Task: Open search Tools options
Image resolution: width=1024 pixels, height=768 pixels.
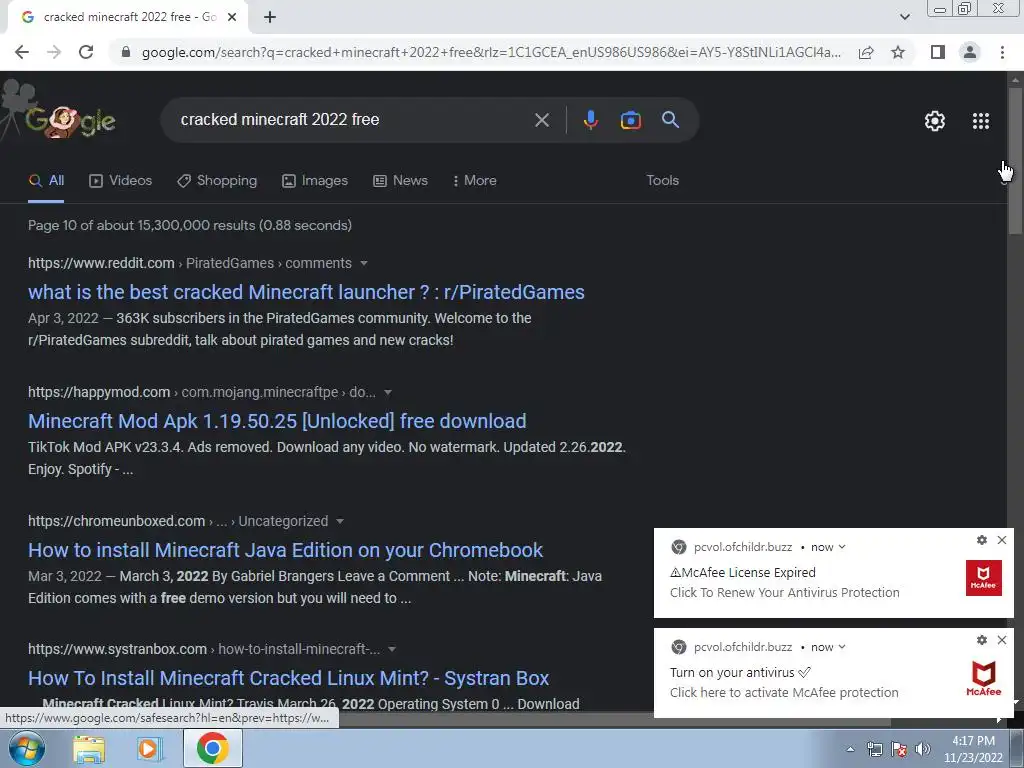Action: (662, 181)
